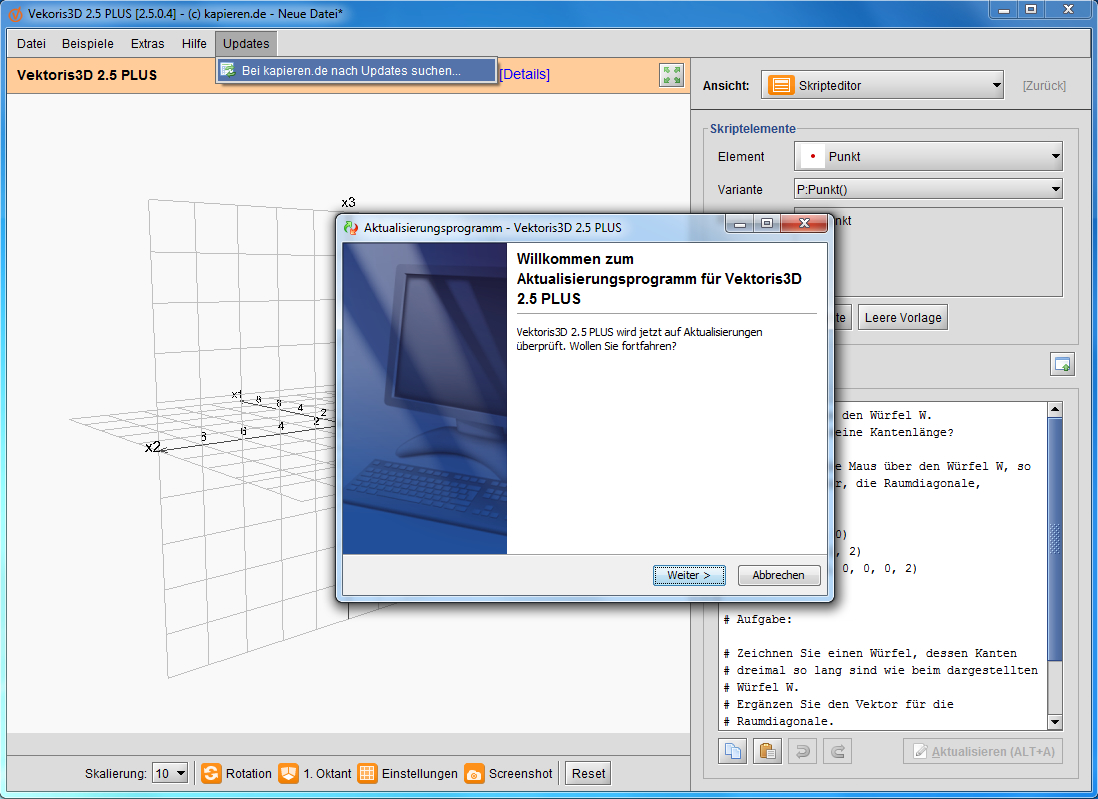
Task: Click the fullscreen expand icon above canvas
Action: [x=672, y=75]
